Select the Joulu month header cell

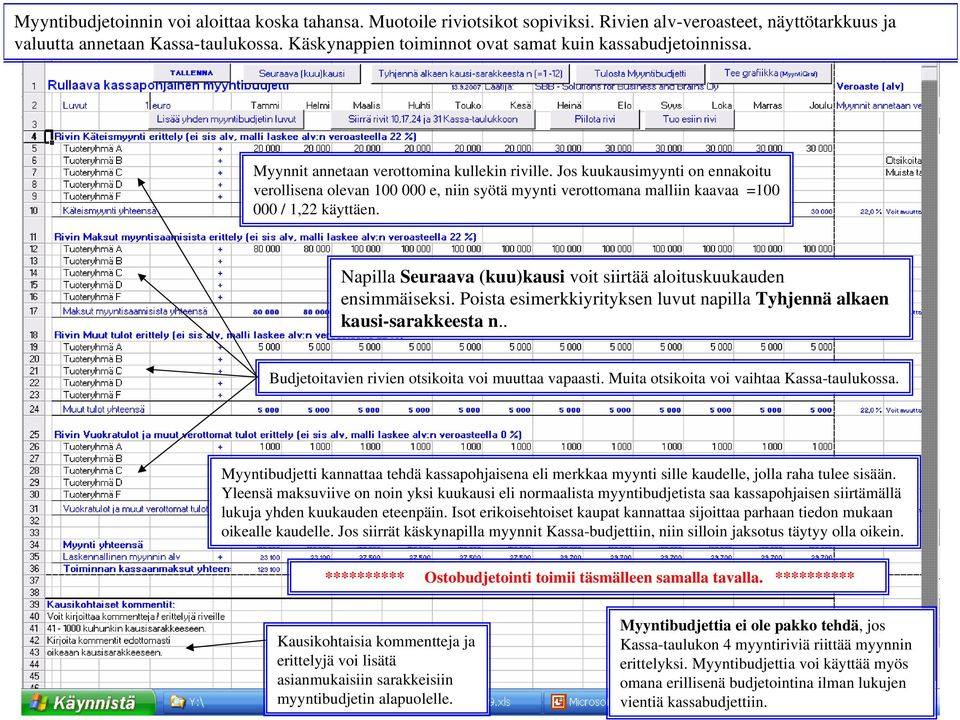[820, 105]
